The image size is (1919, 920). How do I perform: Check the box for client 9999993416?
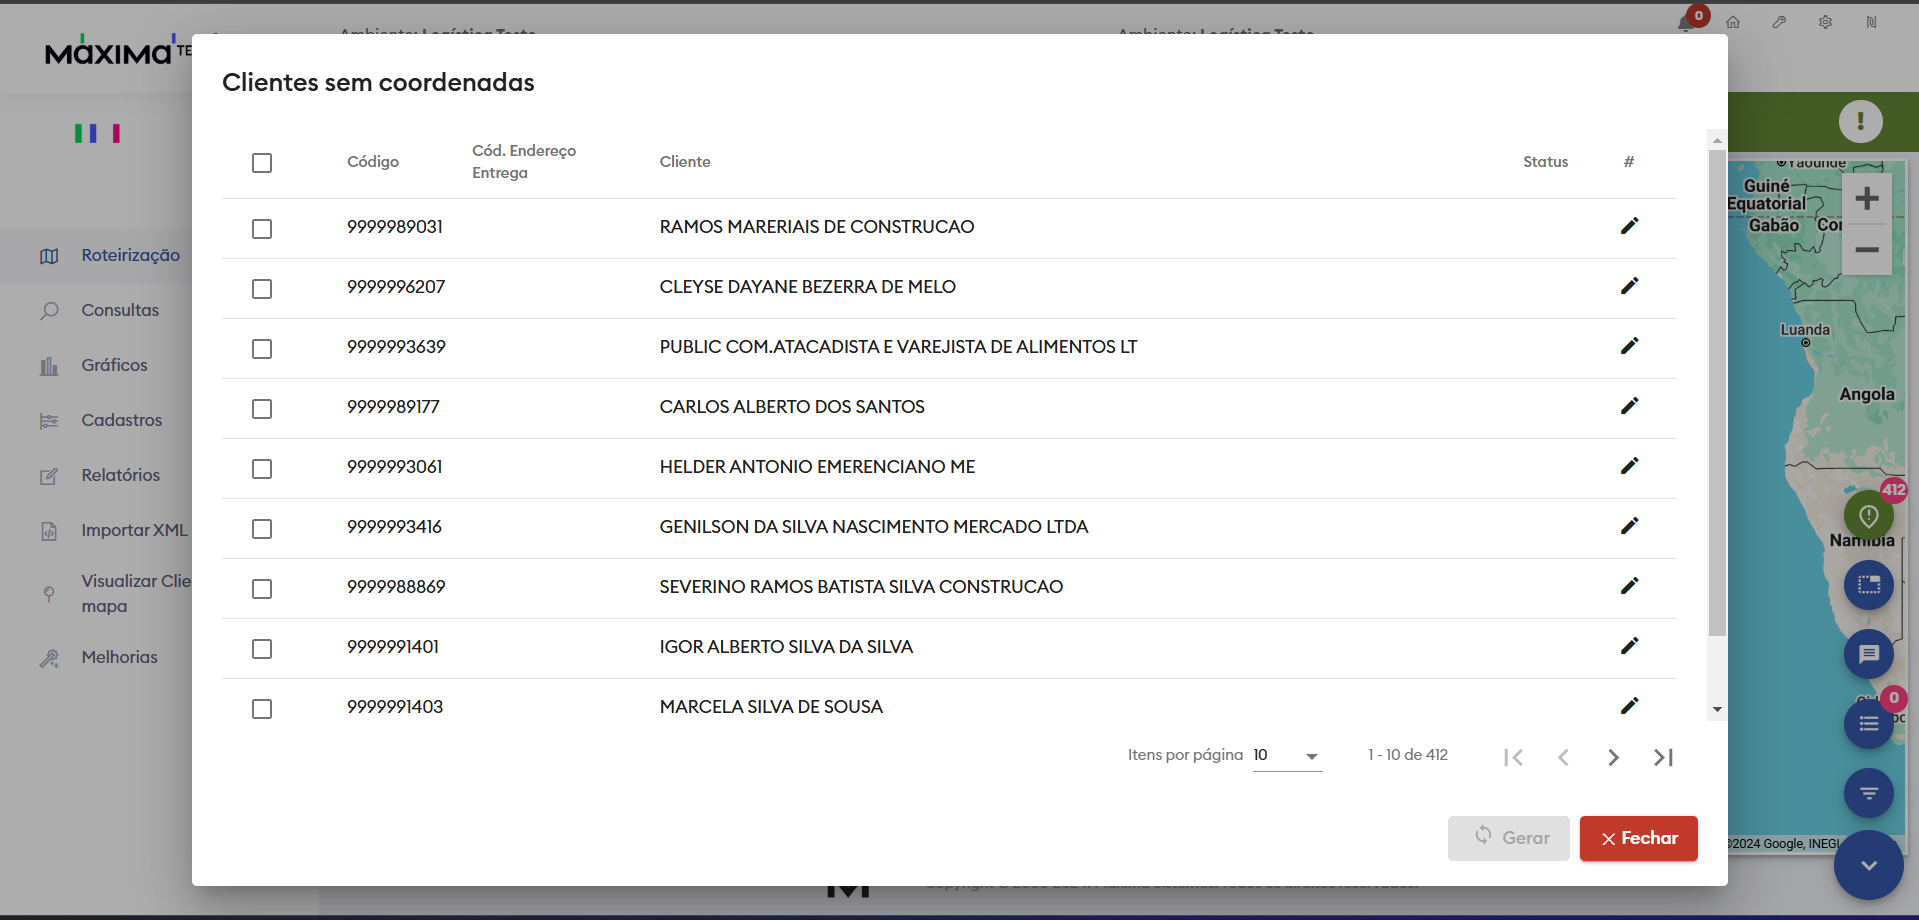262,529
